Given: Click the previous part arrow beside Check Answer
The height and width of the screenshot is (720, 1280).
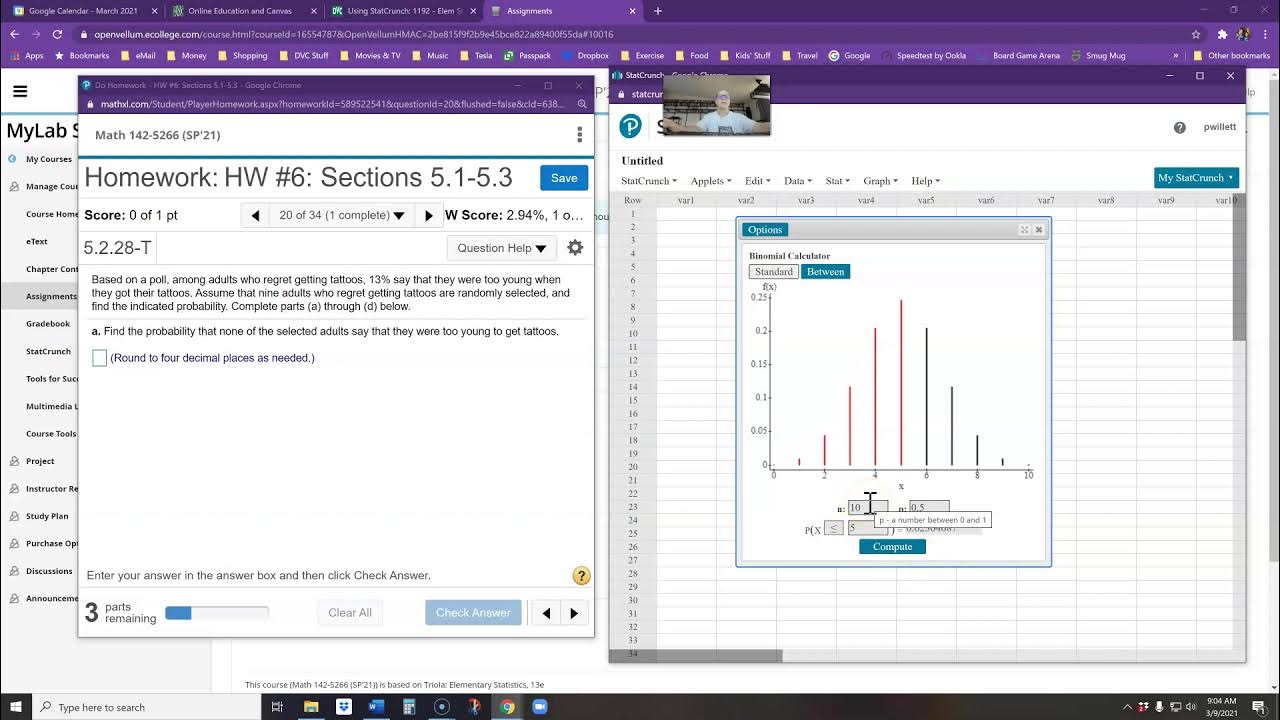Looking at the screenshot, I should tap(546, 613).
